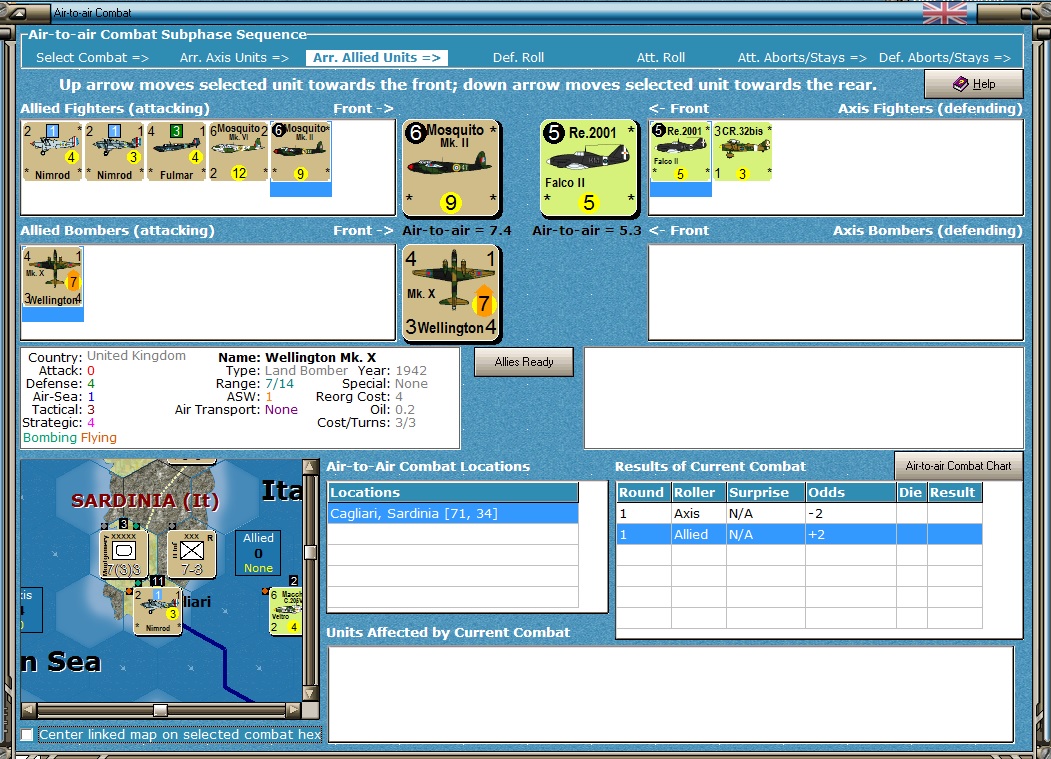Image resolution: width=1051 pixels, height=759 pixels.
Task: Click the Die column header
Action: point(912,492)
